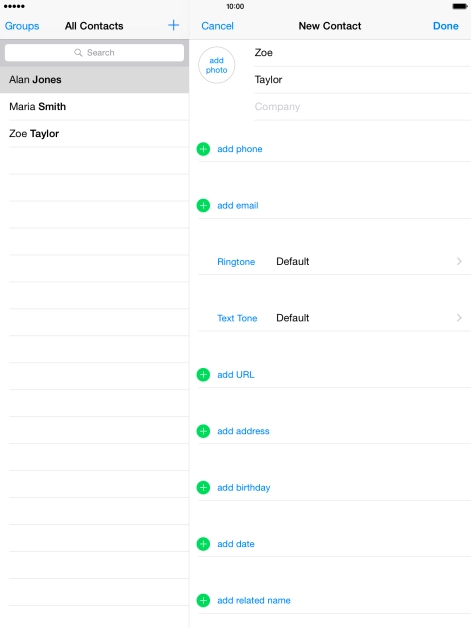The width and height of the screenshot is (471, 628).
Task: Cancel the new contact
Action: point(217,26)
